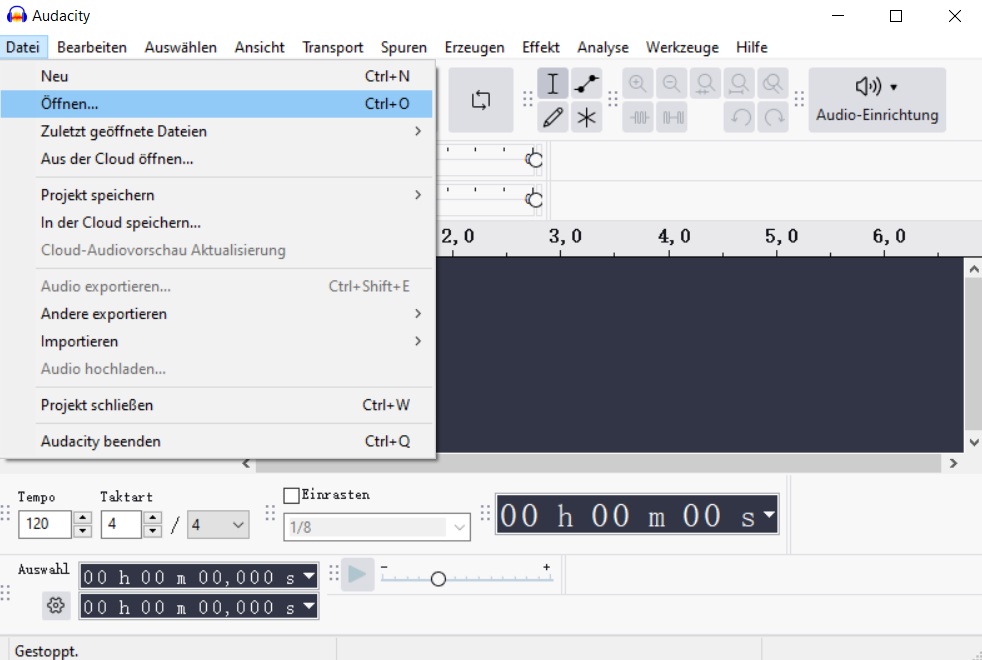Increase Tempo with its up arrow

click(x=83, y=518)
